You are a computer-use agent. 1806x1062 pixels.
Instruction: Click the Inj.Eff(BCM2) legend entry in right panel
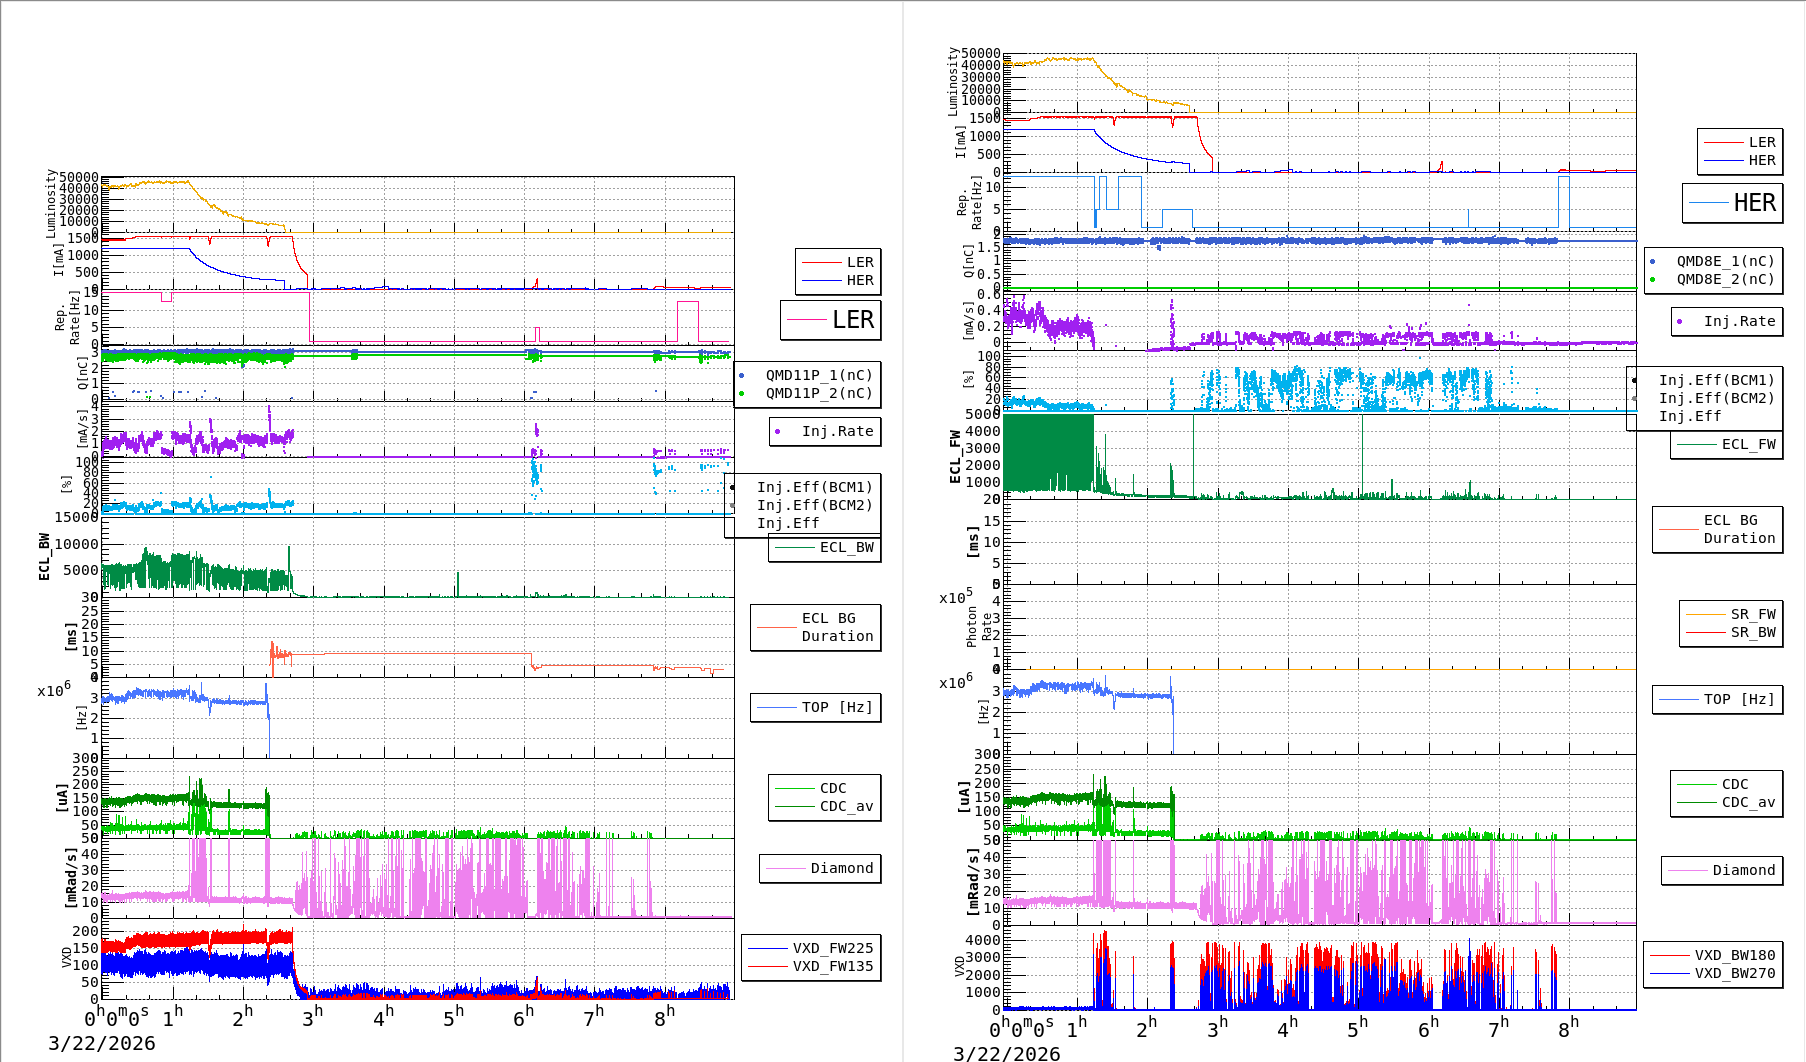click(1716, 398)
